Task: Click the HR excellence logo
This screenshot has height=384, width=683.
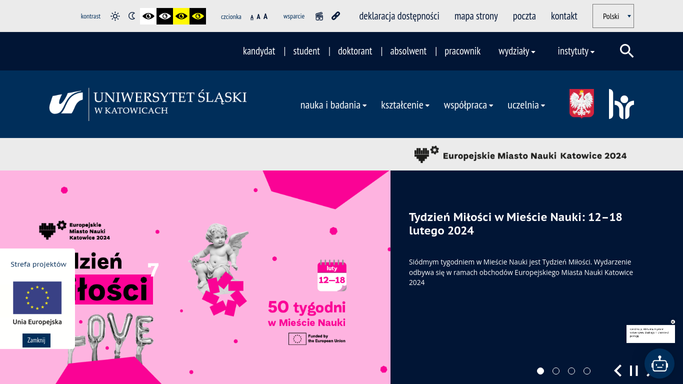Action: [621, 104]
